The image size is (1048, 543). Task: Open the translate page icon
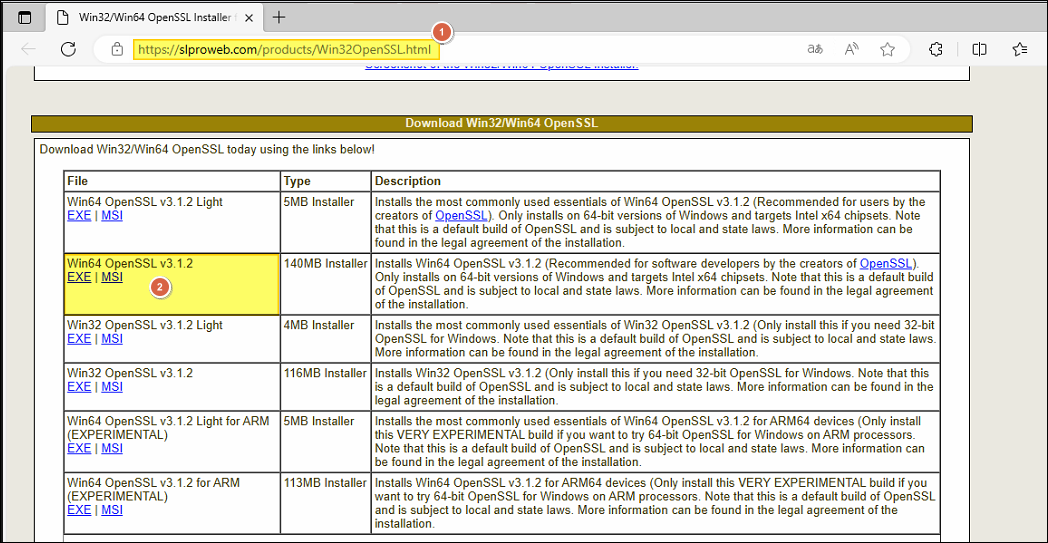(815, 49)
